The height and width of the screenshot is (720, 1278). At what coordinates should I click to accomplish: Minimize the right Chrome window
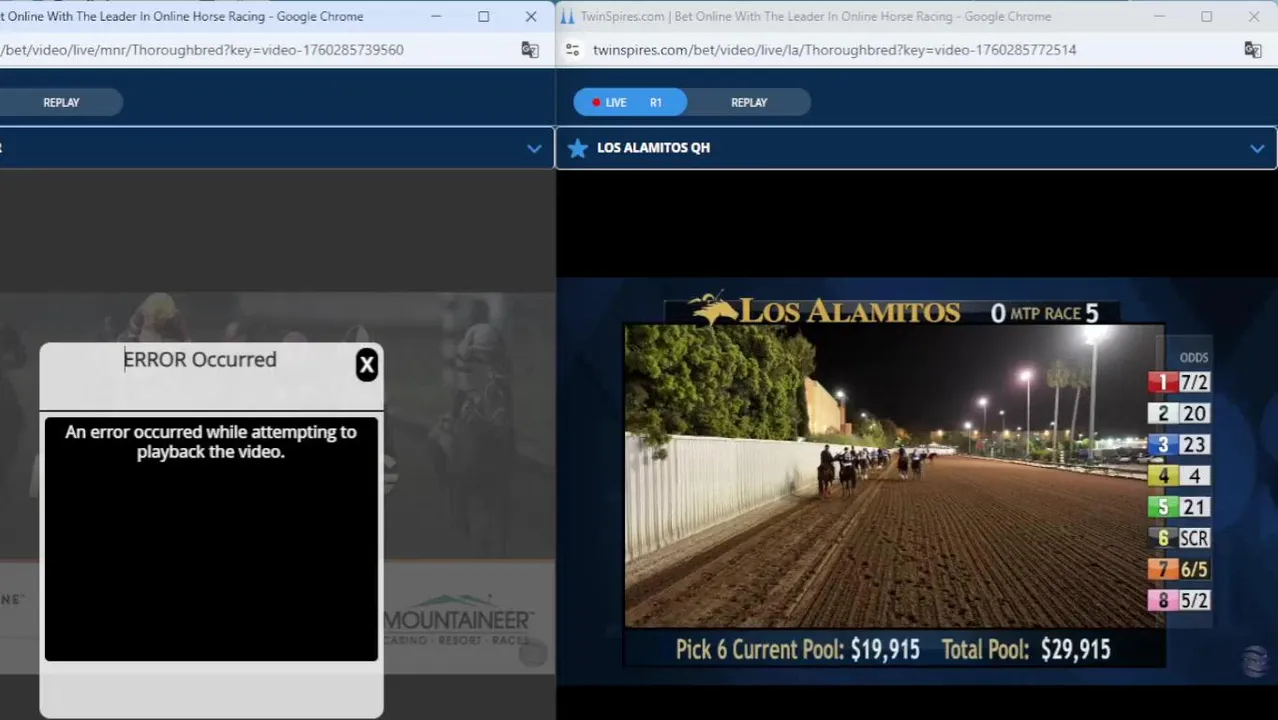[x=1160, y=16]
